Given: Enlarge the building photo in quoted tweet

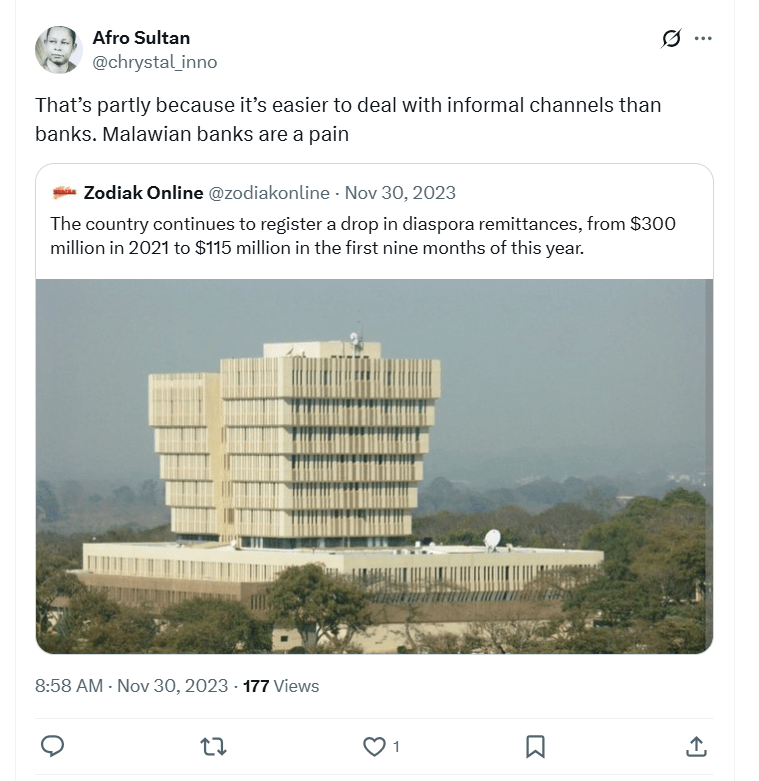Looking at the screenshot, I should [374, 466].
